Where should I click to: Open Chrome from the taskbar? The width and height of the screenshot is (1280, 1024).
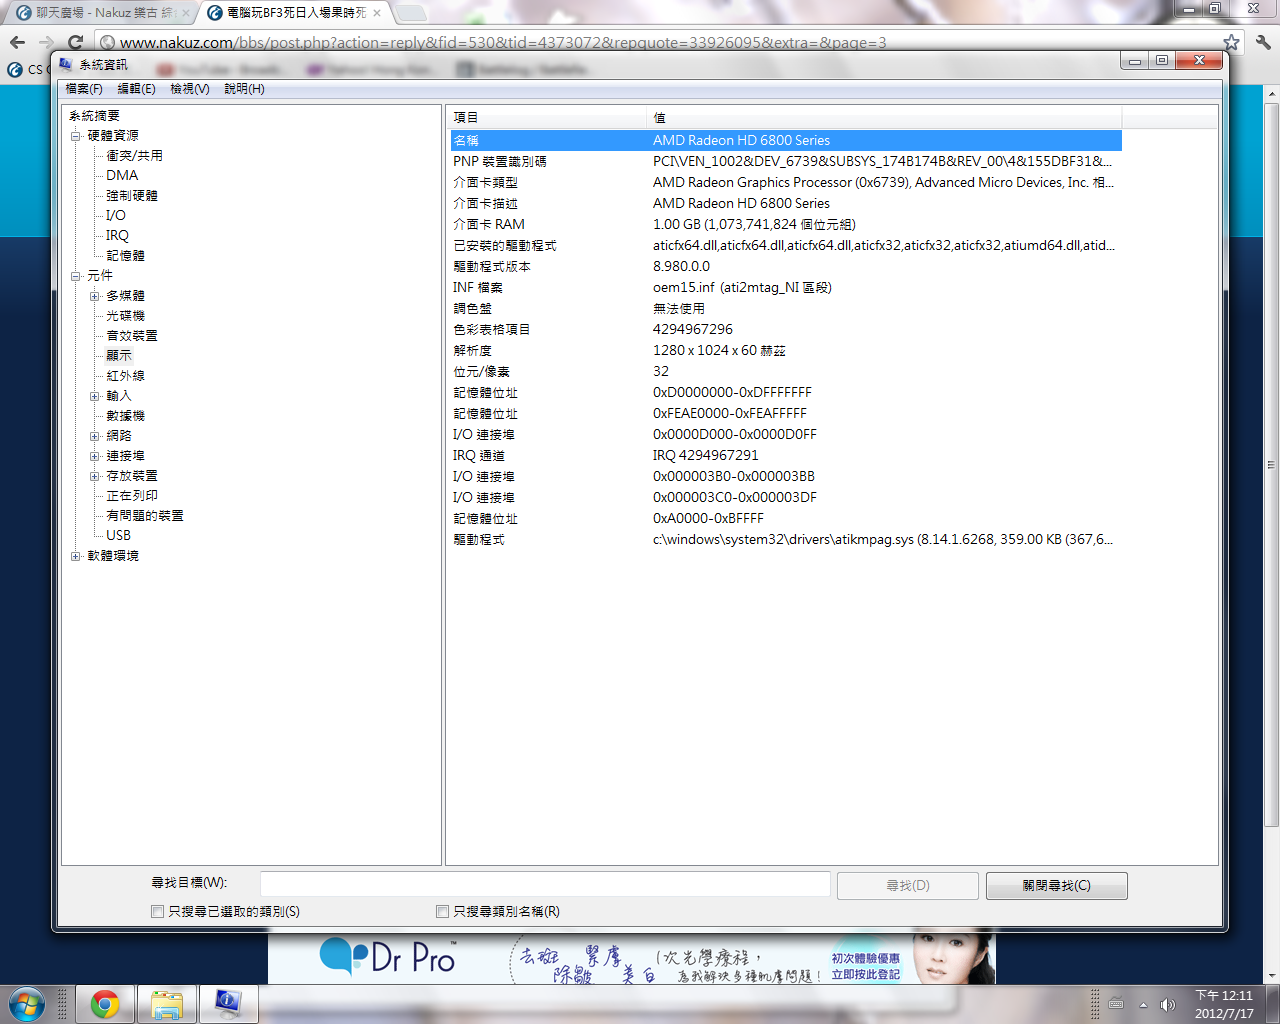click(105, 1004)
